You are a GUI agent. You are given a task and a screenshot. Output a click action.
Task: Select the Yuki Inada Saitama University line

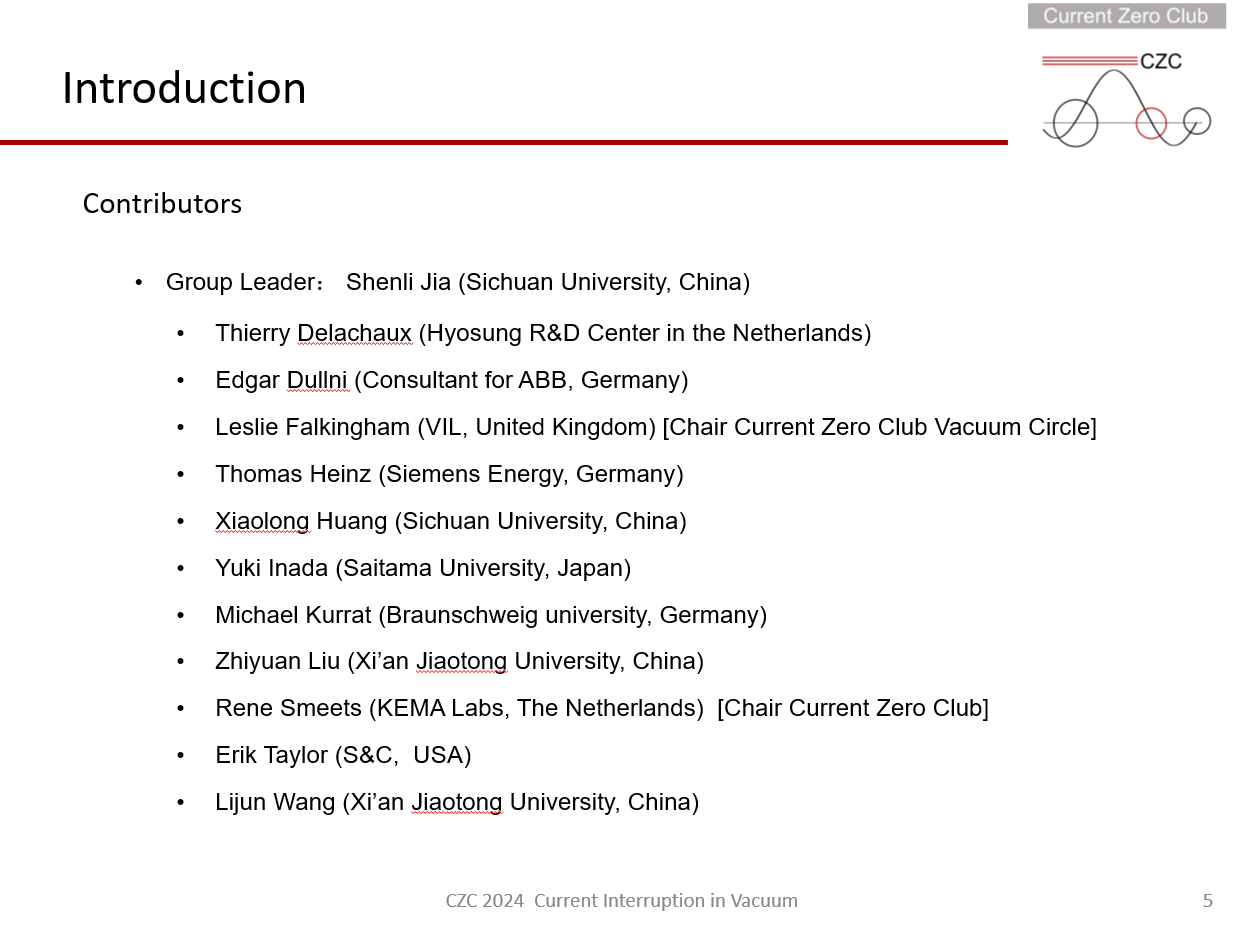coord(423,568)
